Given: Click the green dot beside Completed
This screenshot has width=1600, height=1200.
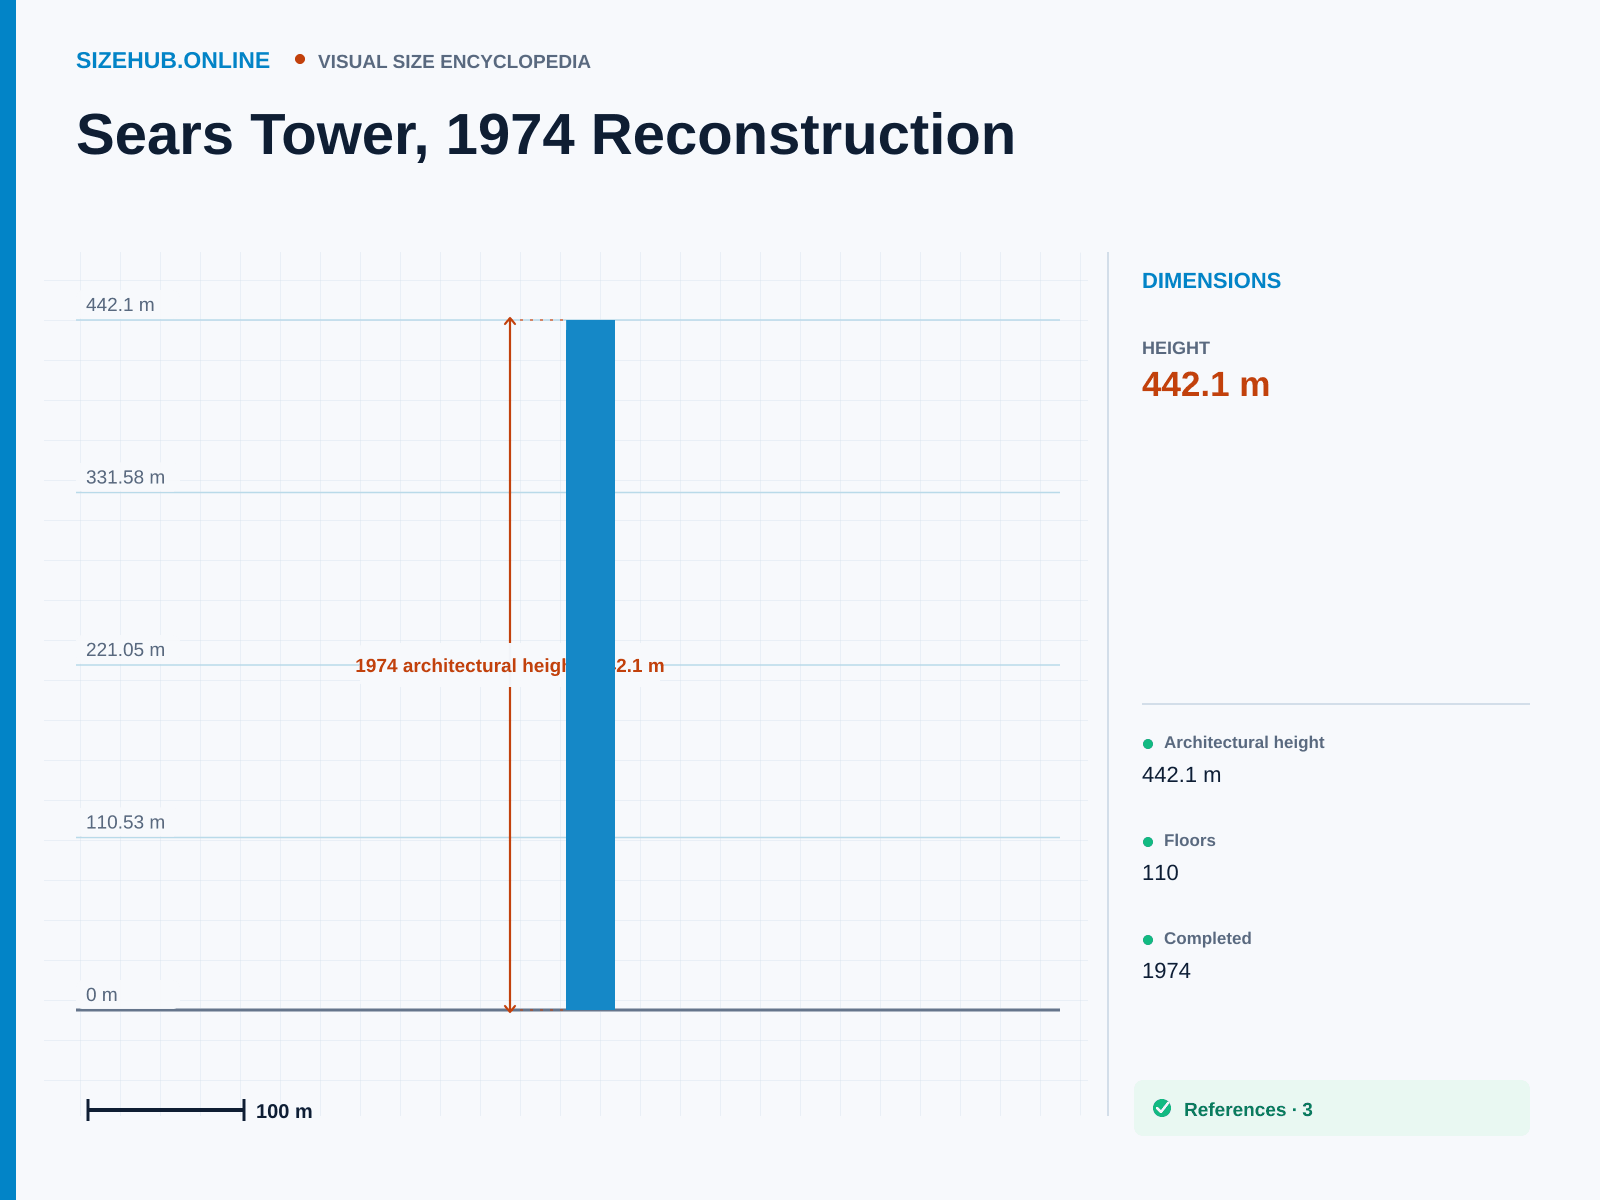Looking at the screenshot, I should point(1148,940).
